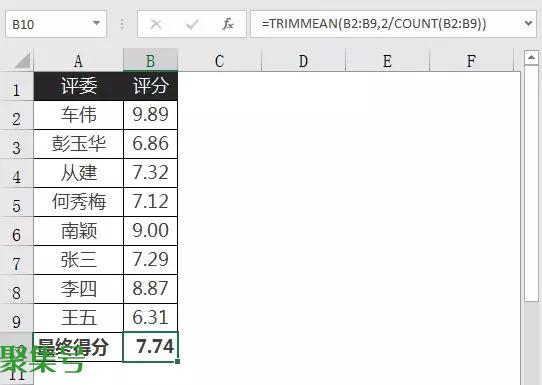Click the vertical scrollbar up arrow
Screen dimensions: 542x385
click(x=531, y=57)
